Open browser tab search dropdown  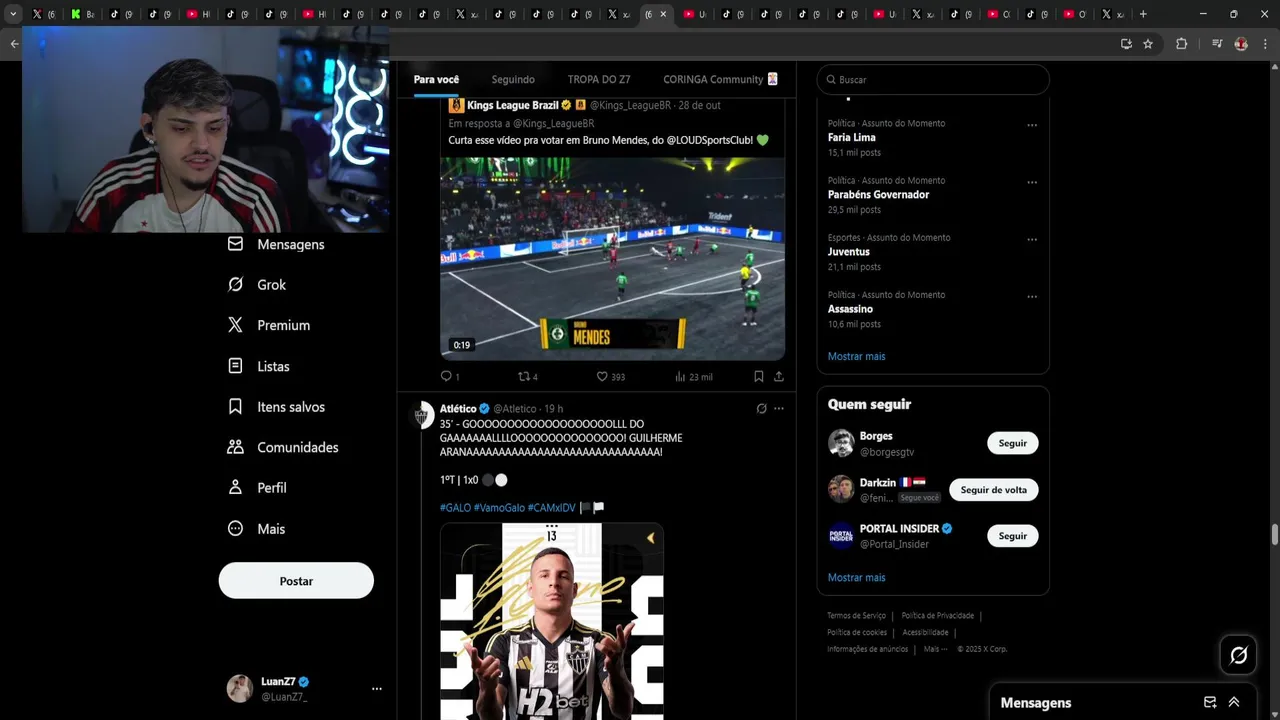tap(13, 14)
